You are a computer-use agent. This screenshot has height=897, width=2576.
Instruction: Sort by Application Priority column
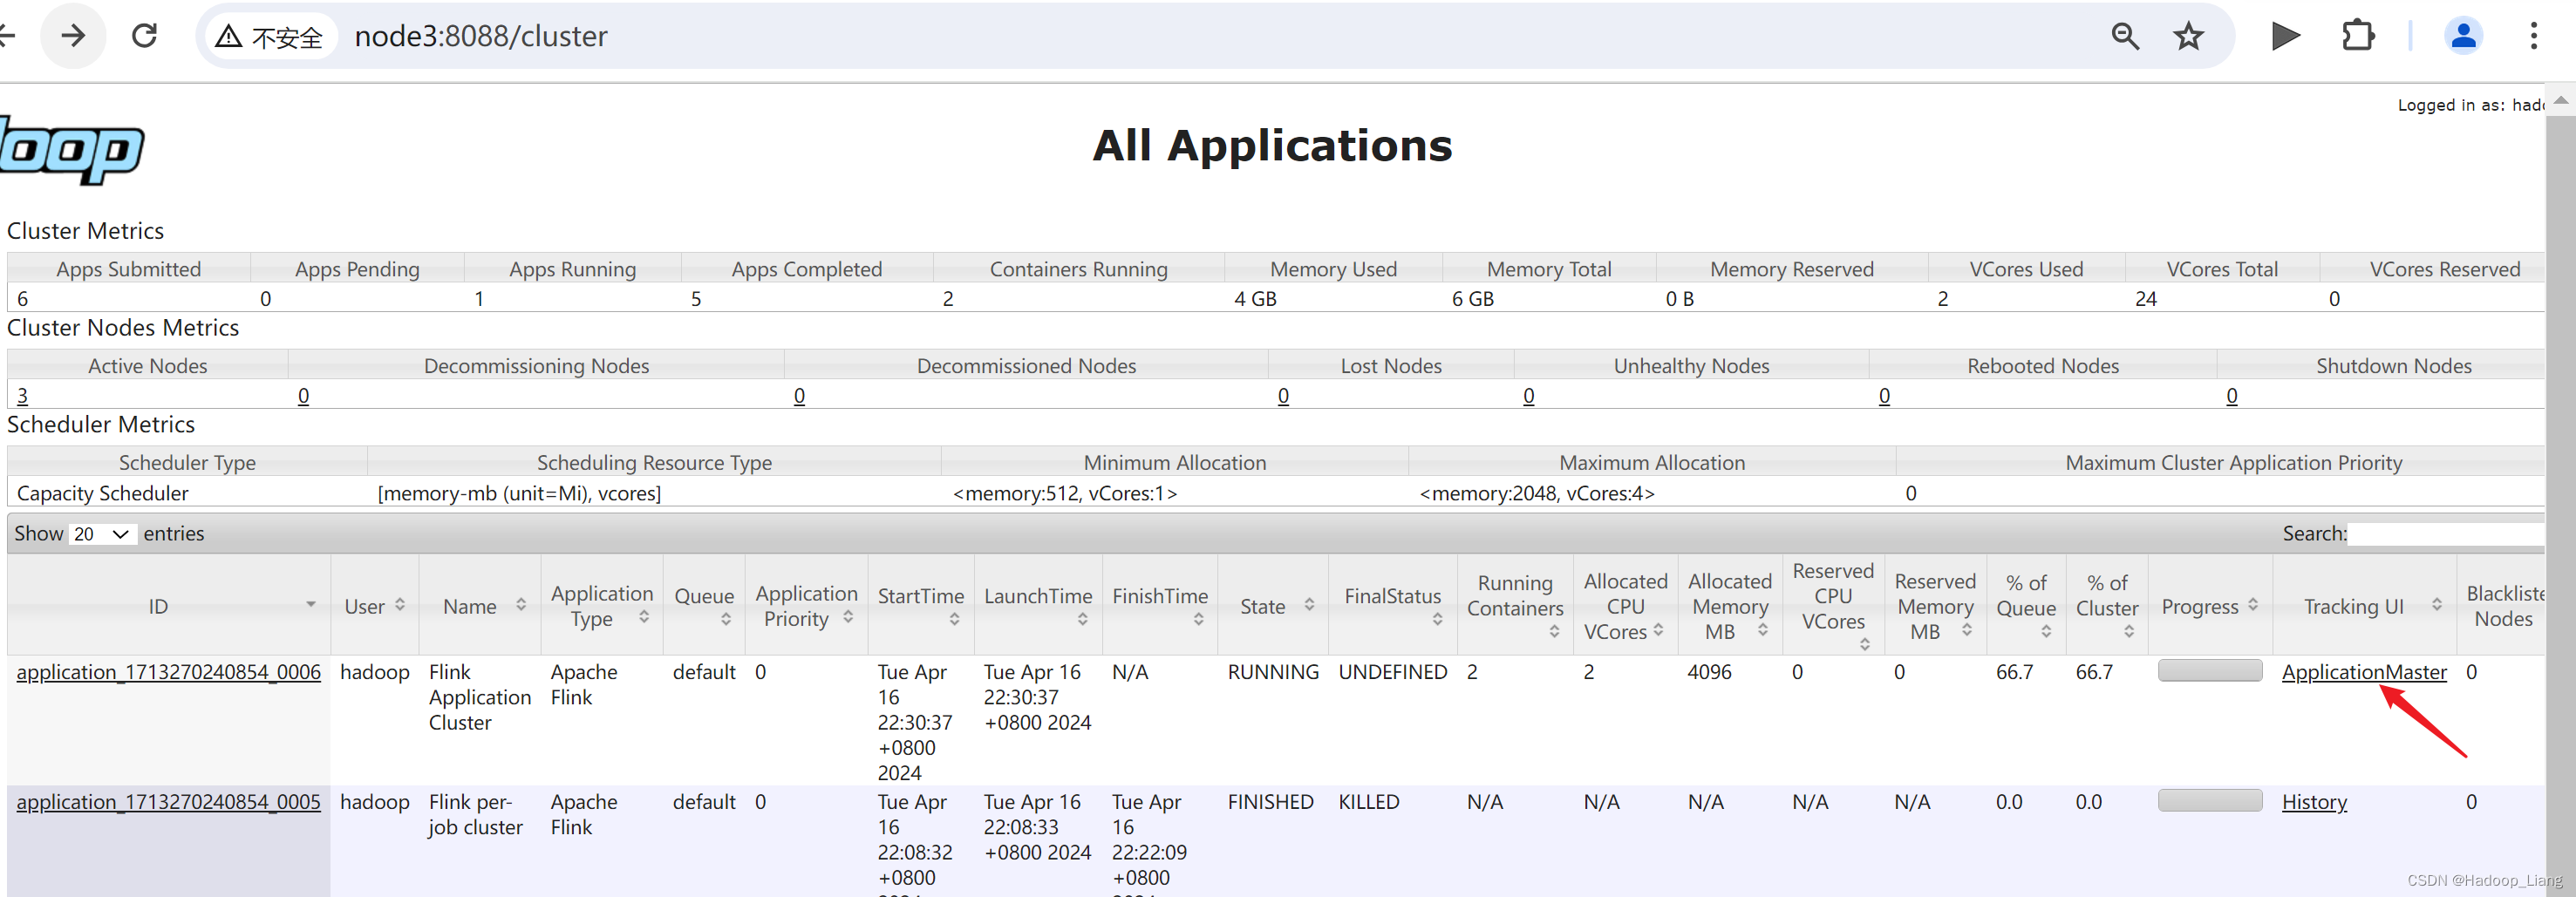pyautogui.click(x=806, y=606)
